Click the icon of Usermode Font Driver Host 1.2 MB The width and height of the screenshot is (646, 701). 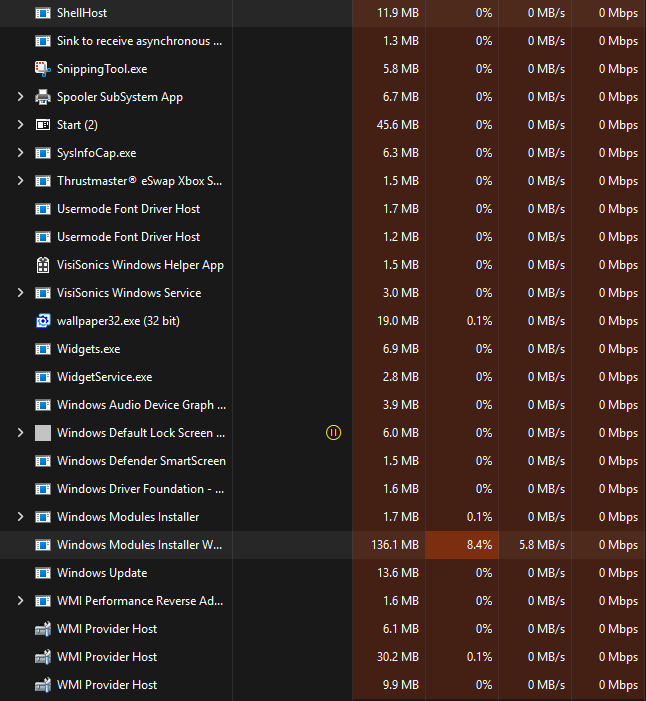pos(43,237)
